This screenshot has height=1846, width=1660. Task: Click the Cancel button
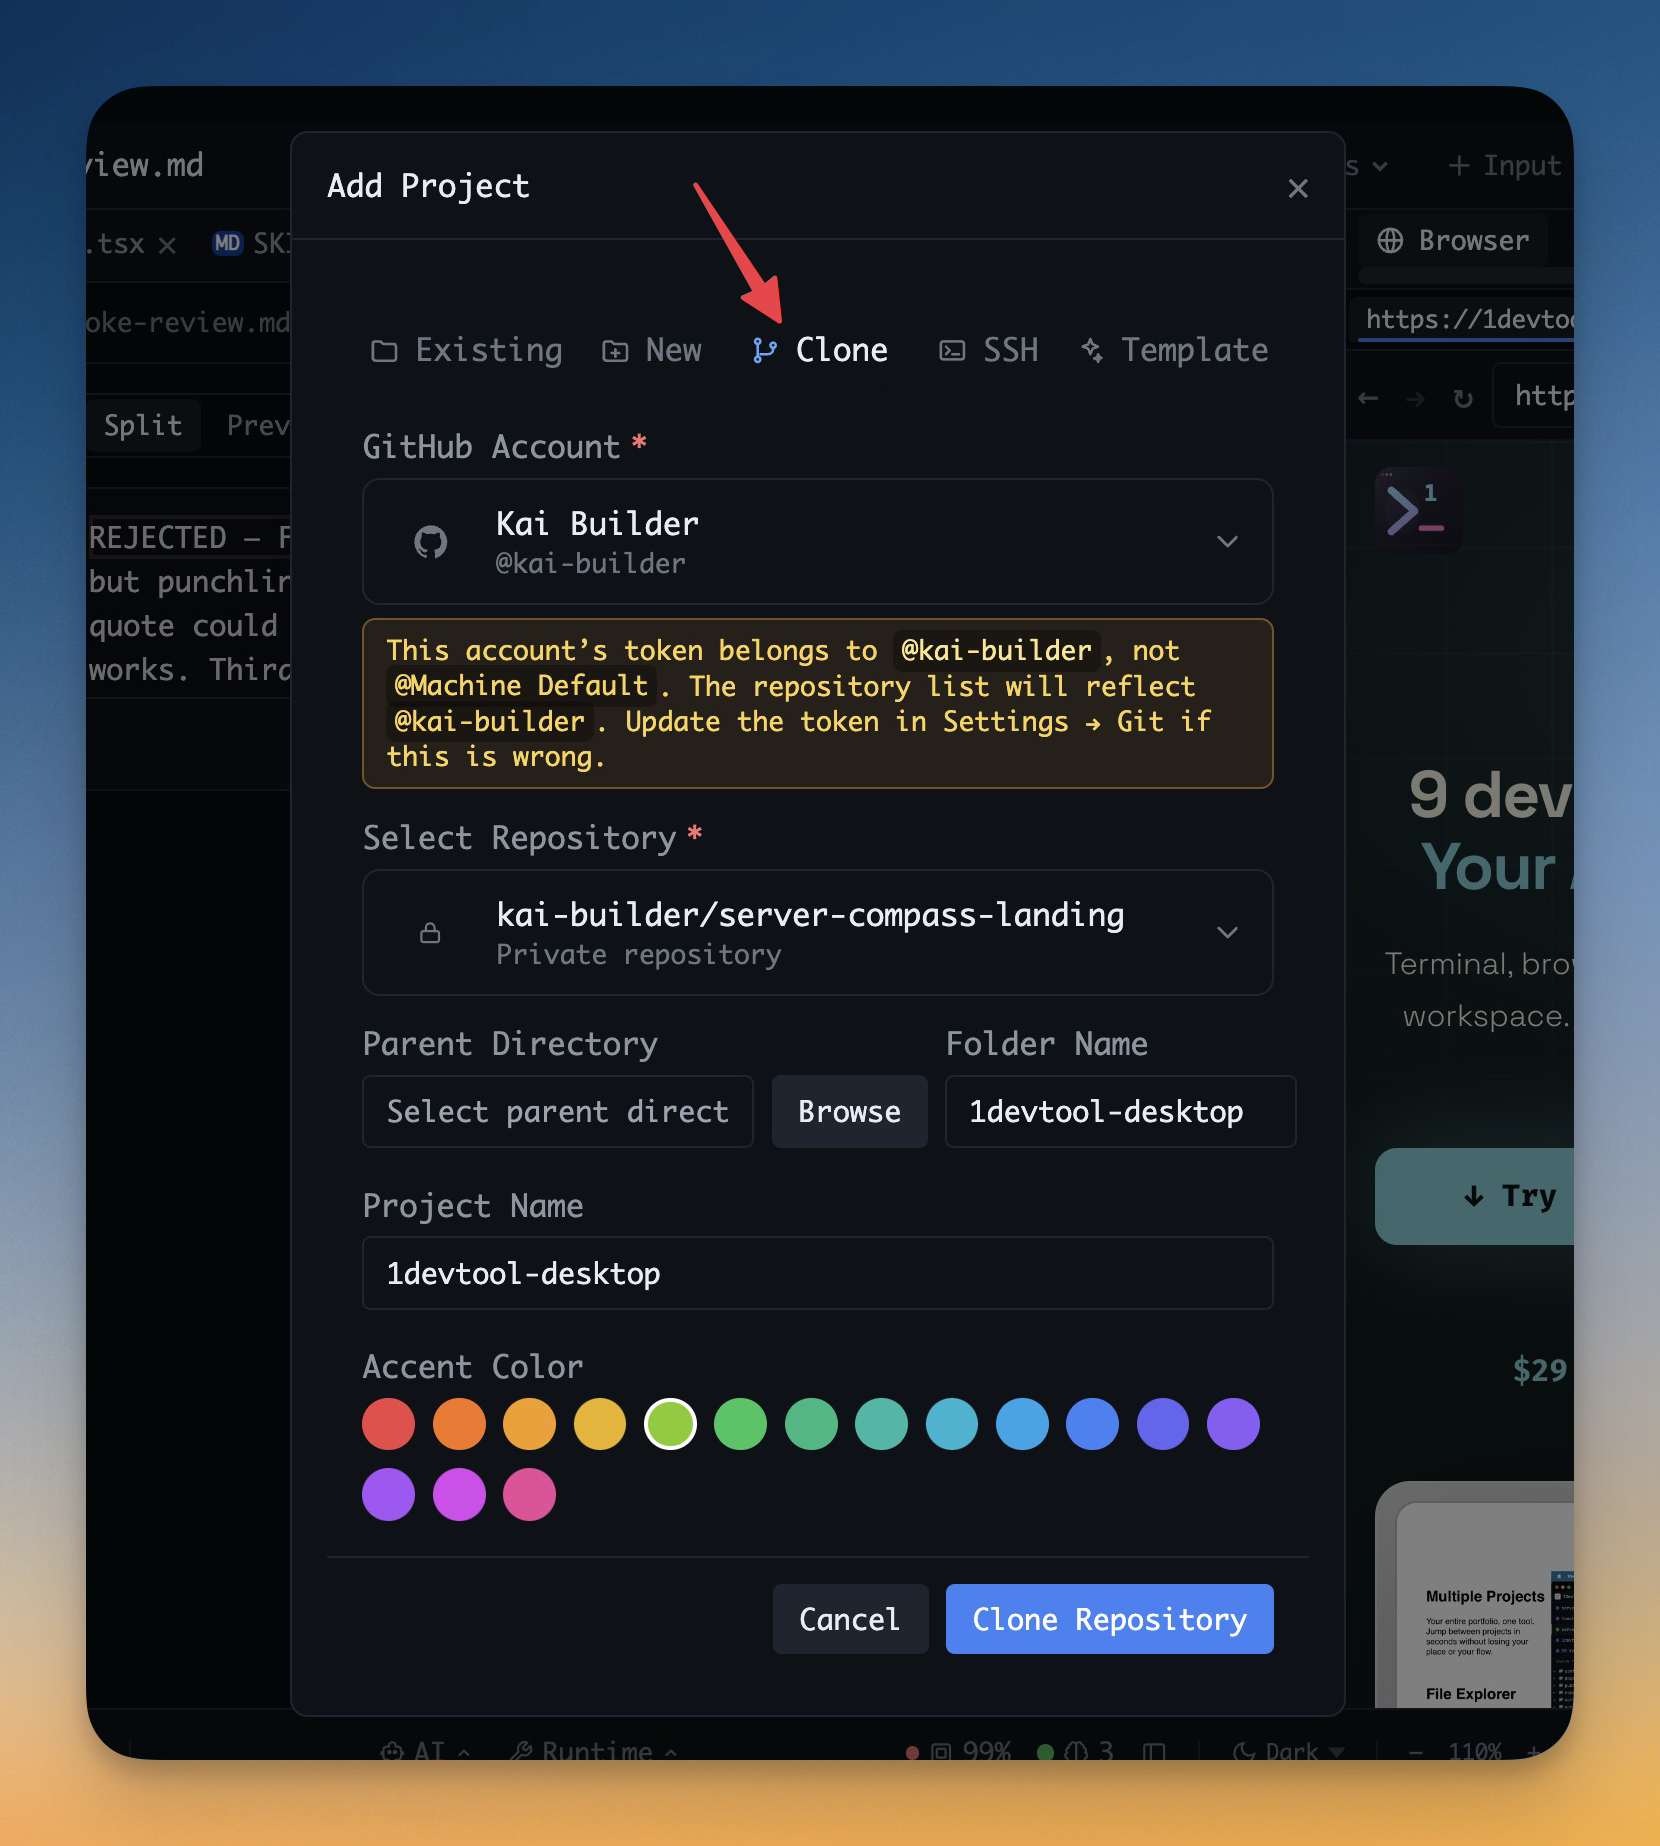click(x=850, y=1619)
